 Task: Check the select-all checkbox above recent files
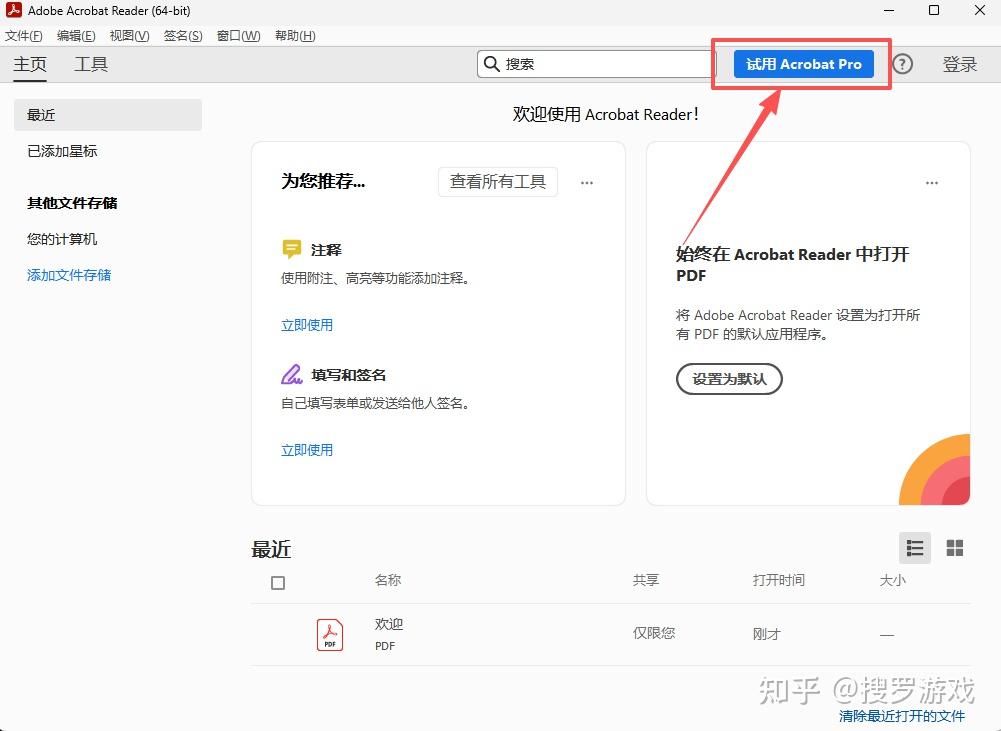point(277,581)
